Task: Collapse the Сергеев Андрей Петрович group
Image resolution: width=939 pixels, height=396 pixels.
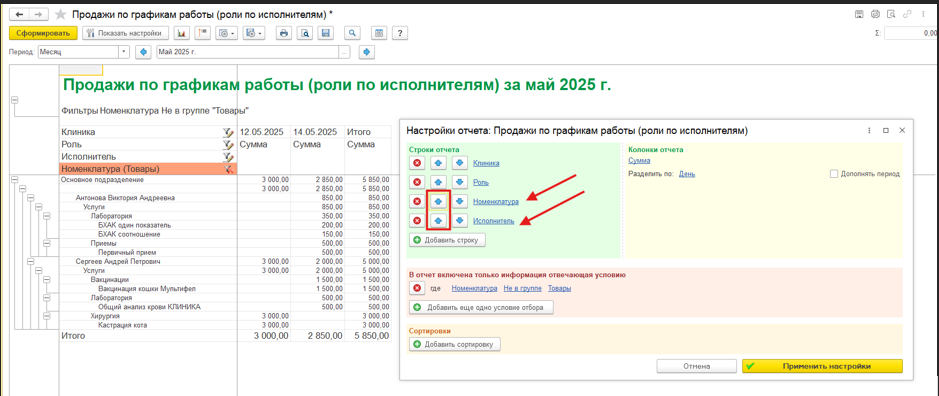Action: pyautogui.click(x=31, y=262)
